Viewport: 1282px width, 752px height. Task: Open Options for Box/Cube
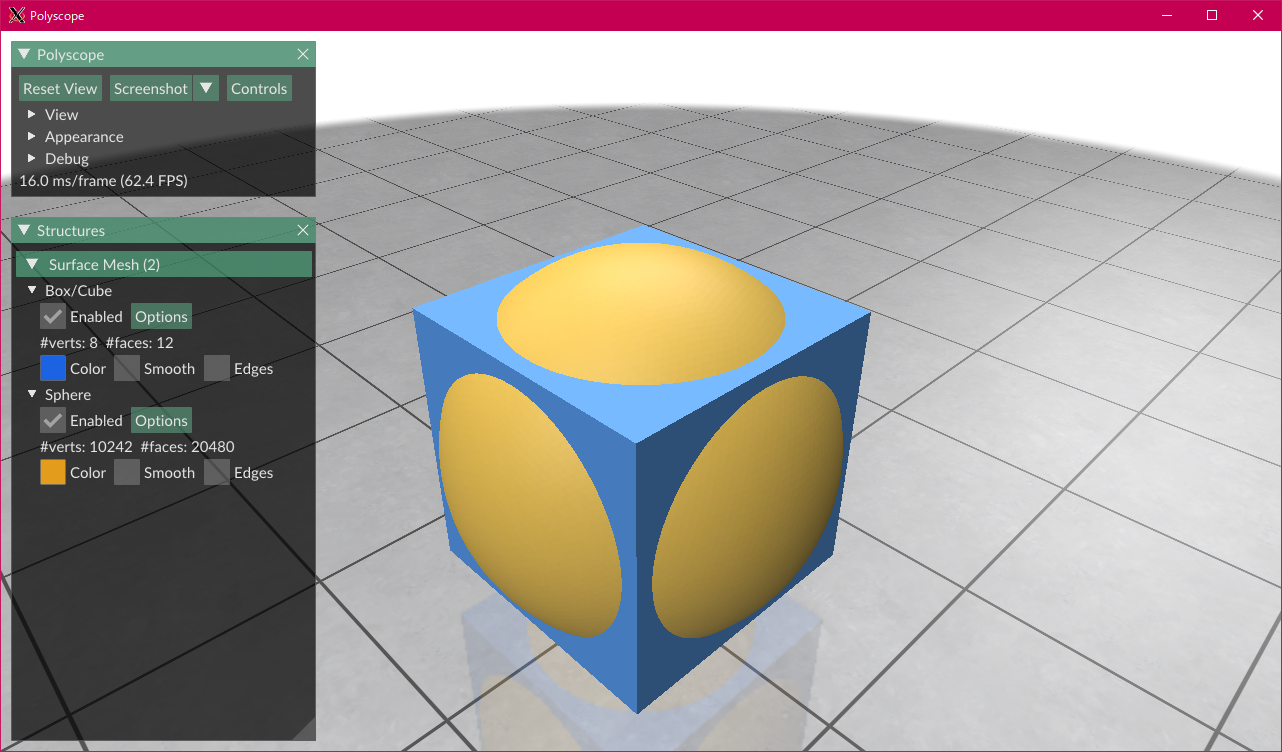161,316
